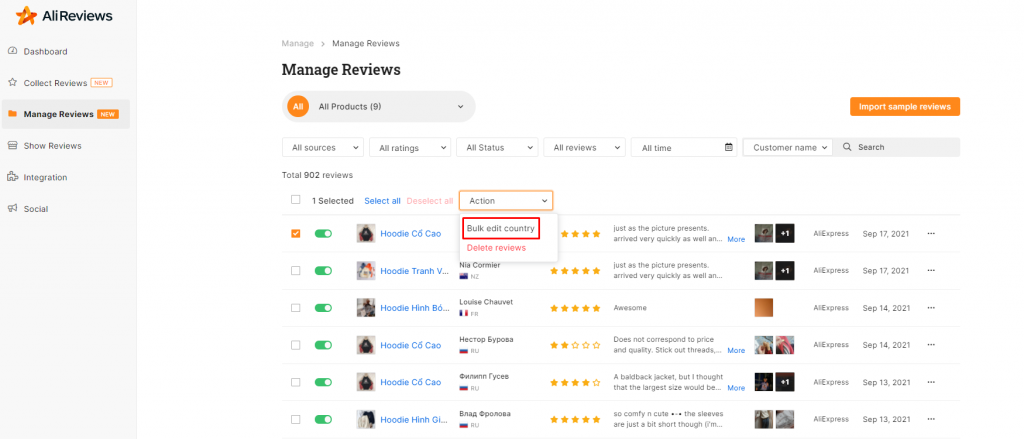
Task: Click the Collect Reviews star outline icon
Action: point(12,82)
